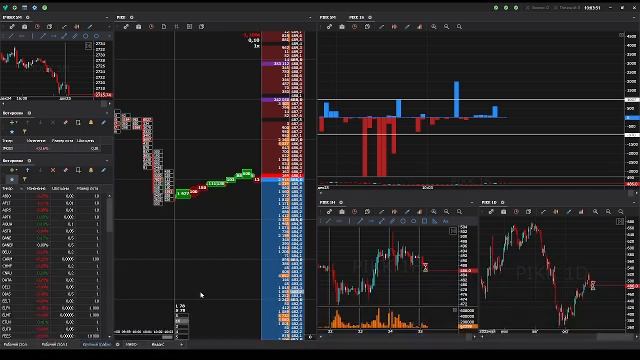Click the blue up arrow in ticker list quotes toolbar
The image size is (640, 360).
click(x=27, y=170)
